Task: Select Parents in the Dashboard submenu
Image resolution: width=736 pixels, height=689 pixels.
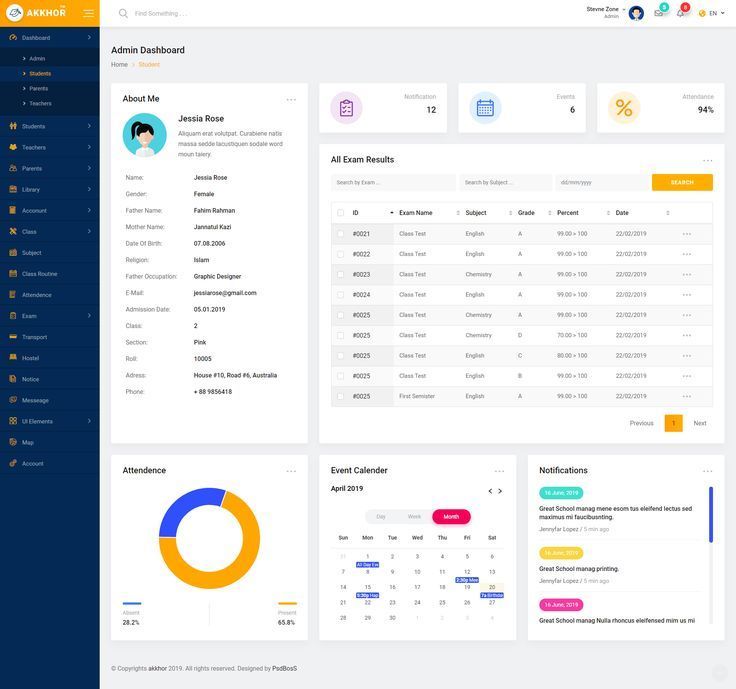Action: coord(38,88)
